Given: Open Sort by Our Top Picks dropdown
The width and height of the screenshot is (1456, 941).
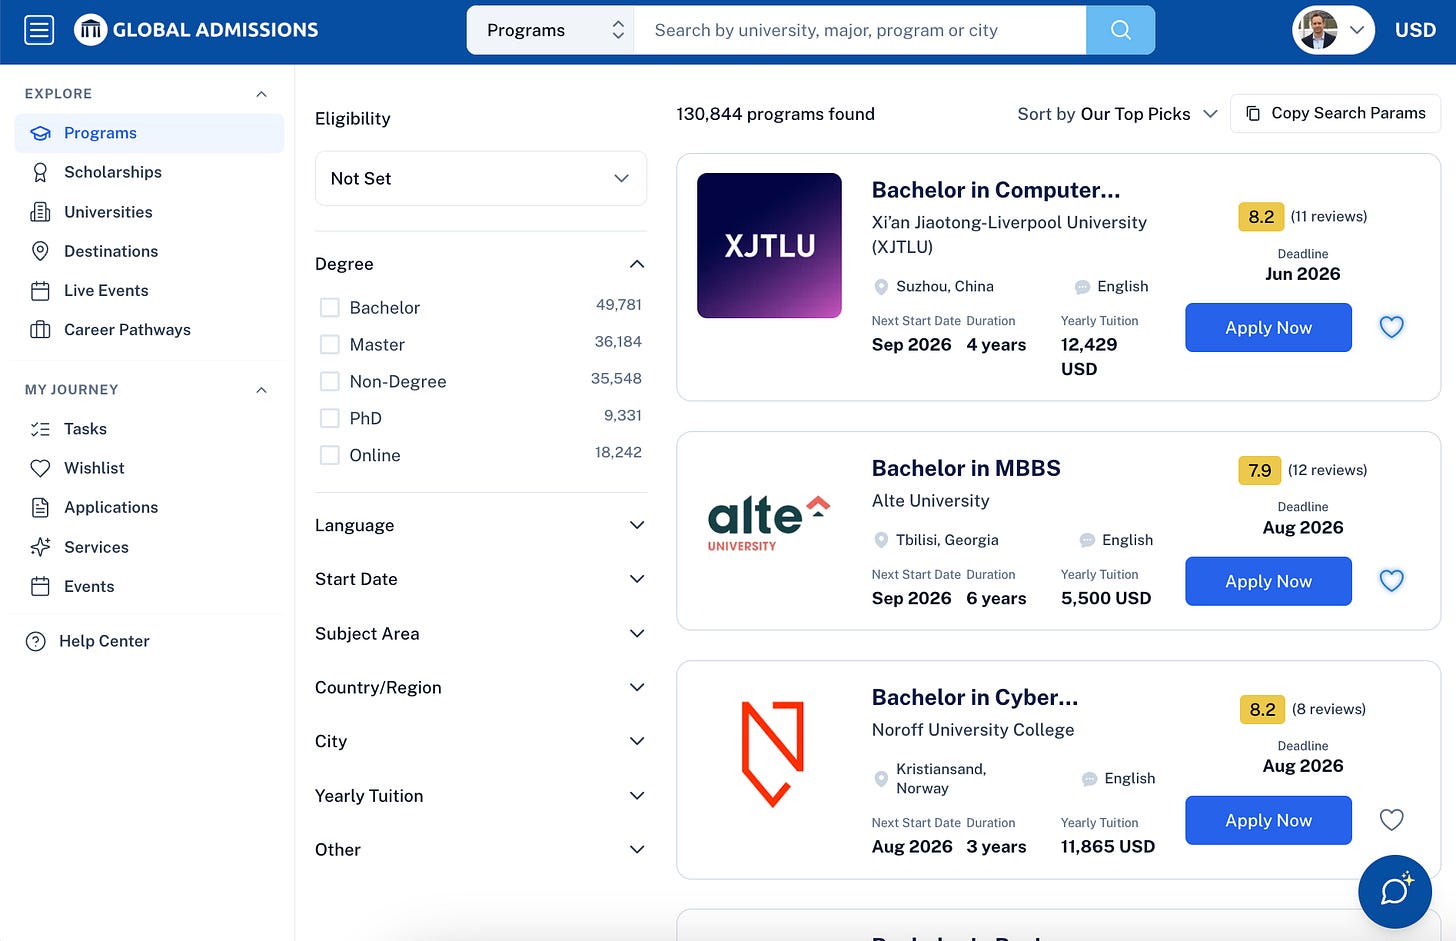Looking at the screenshot, I should [1118, 114].
